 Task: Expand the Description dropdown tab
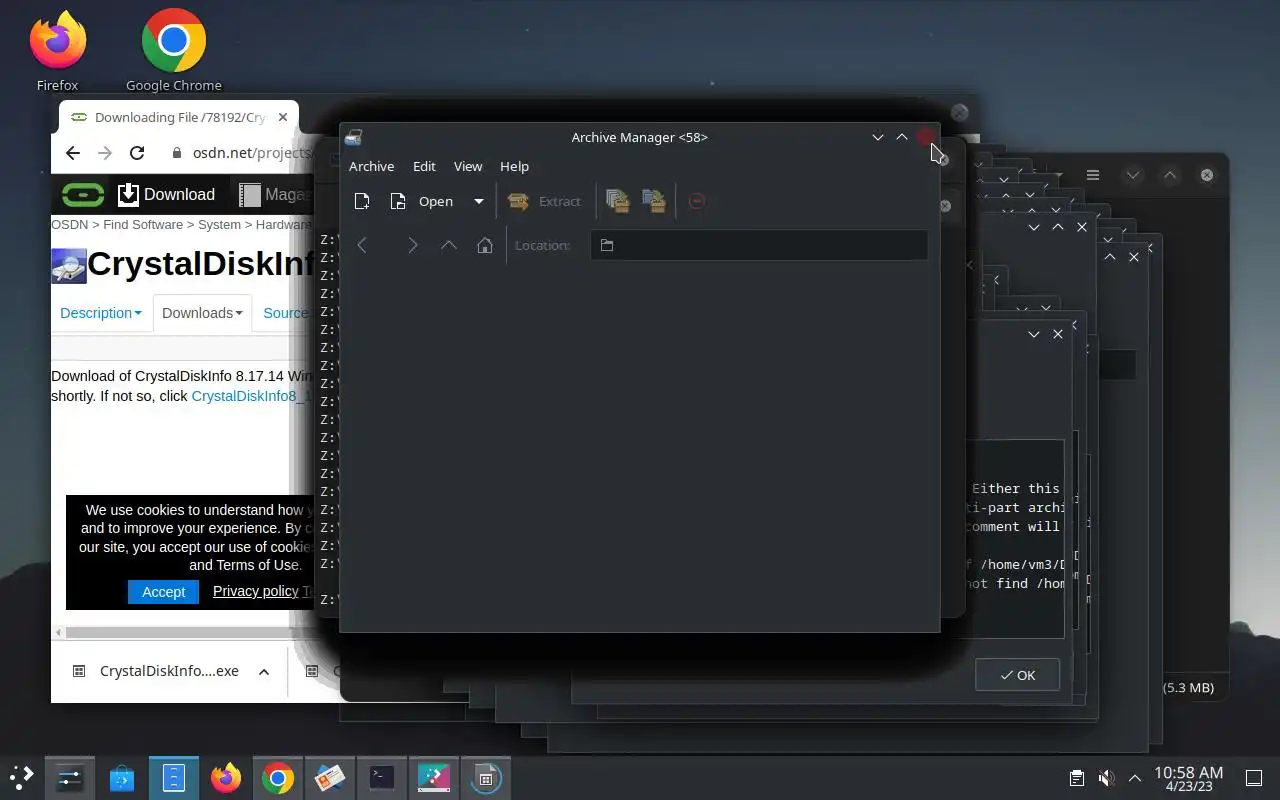101,313
